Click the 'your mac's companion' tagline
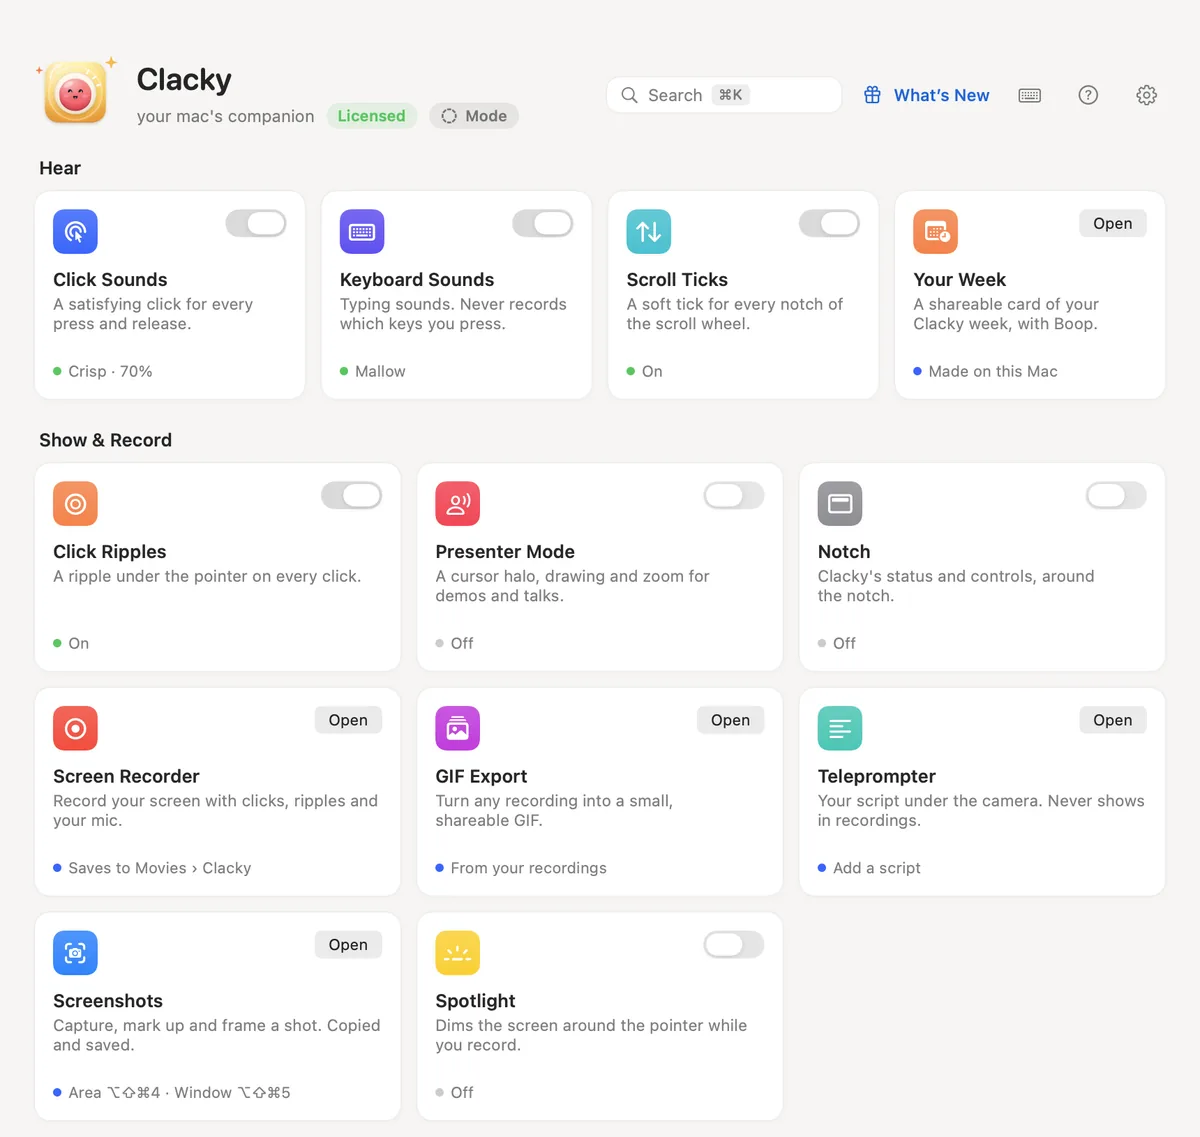This screenshot has width=1200, height=1137. tap(225, 116)
